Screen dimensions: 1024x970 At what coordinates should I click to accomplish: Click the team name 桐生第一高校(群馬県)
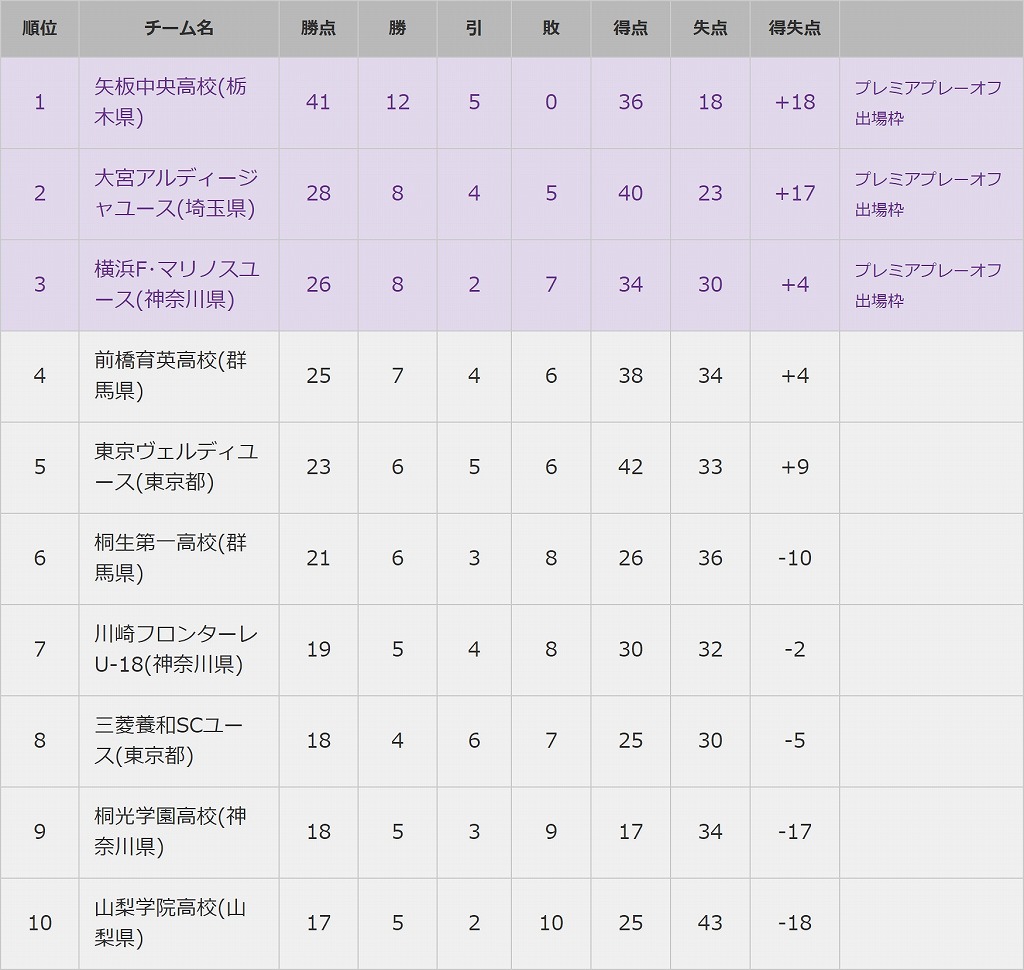[170, 557]
